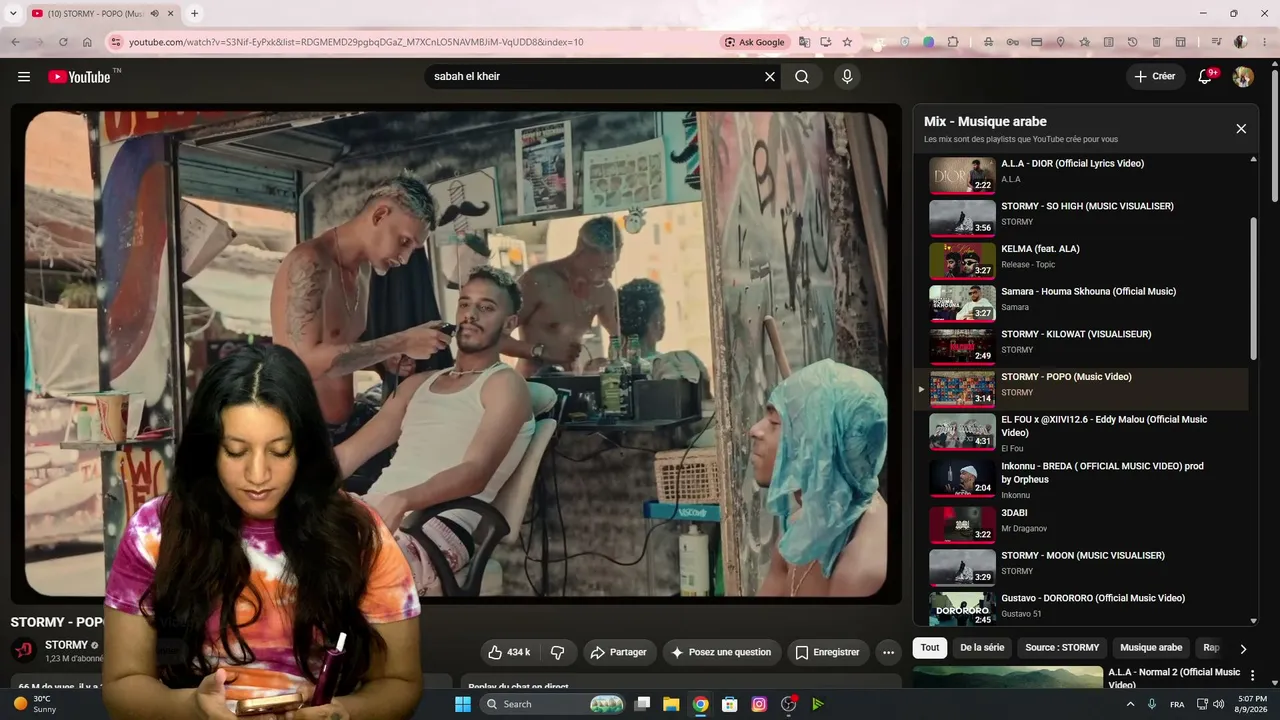Select the Source : STORMY chip

click(1062, 648)
